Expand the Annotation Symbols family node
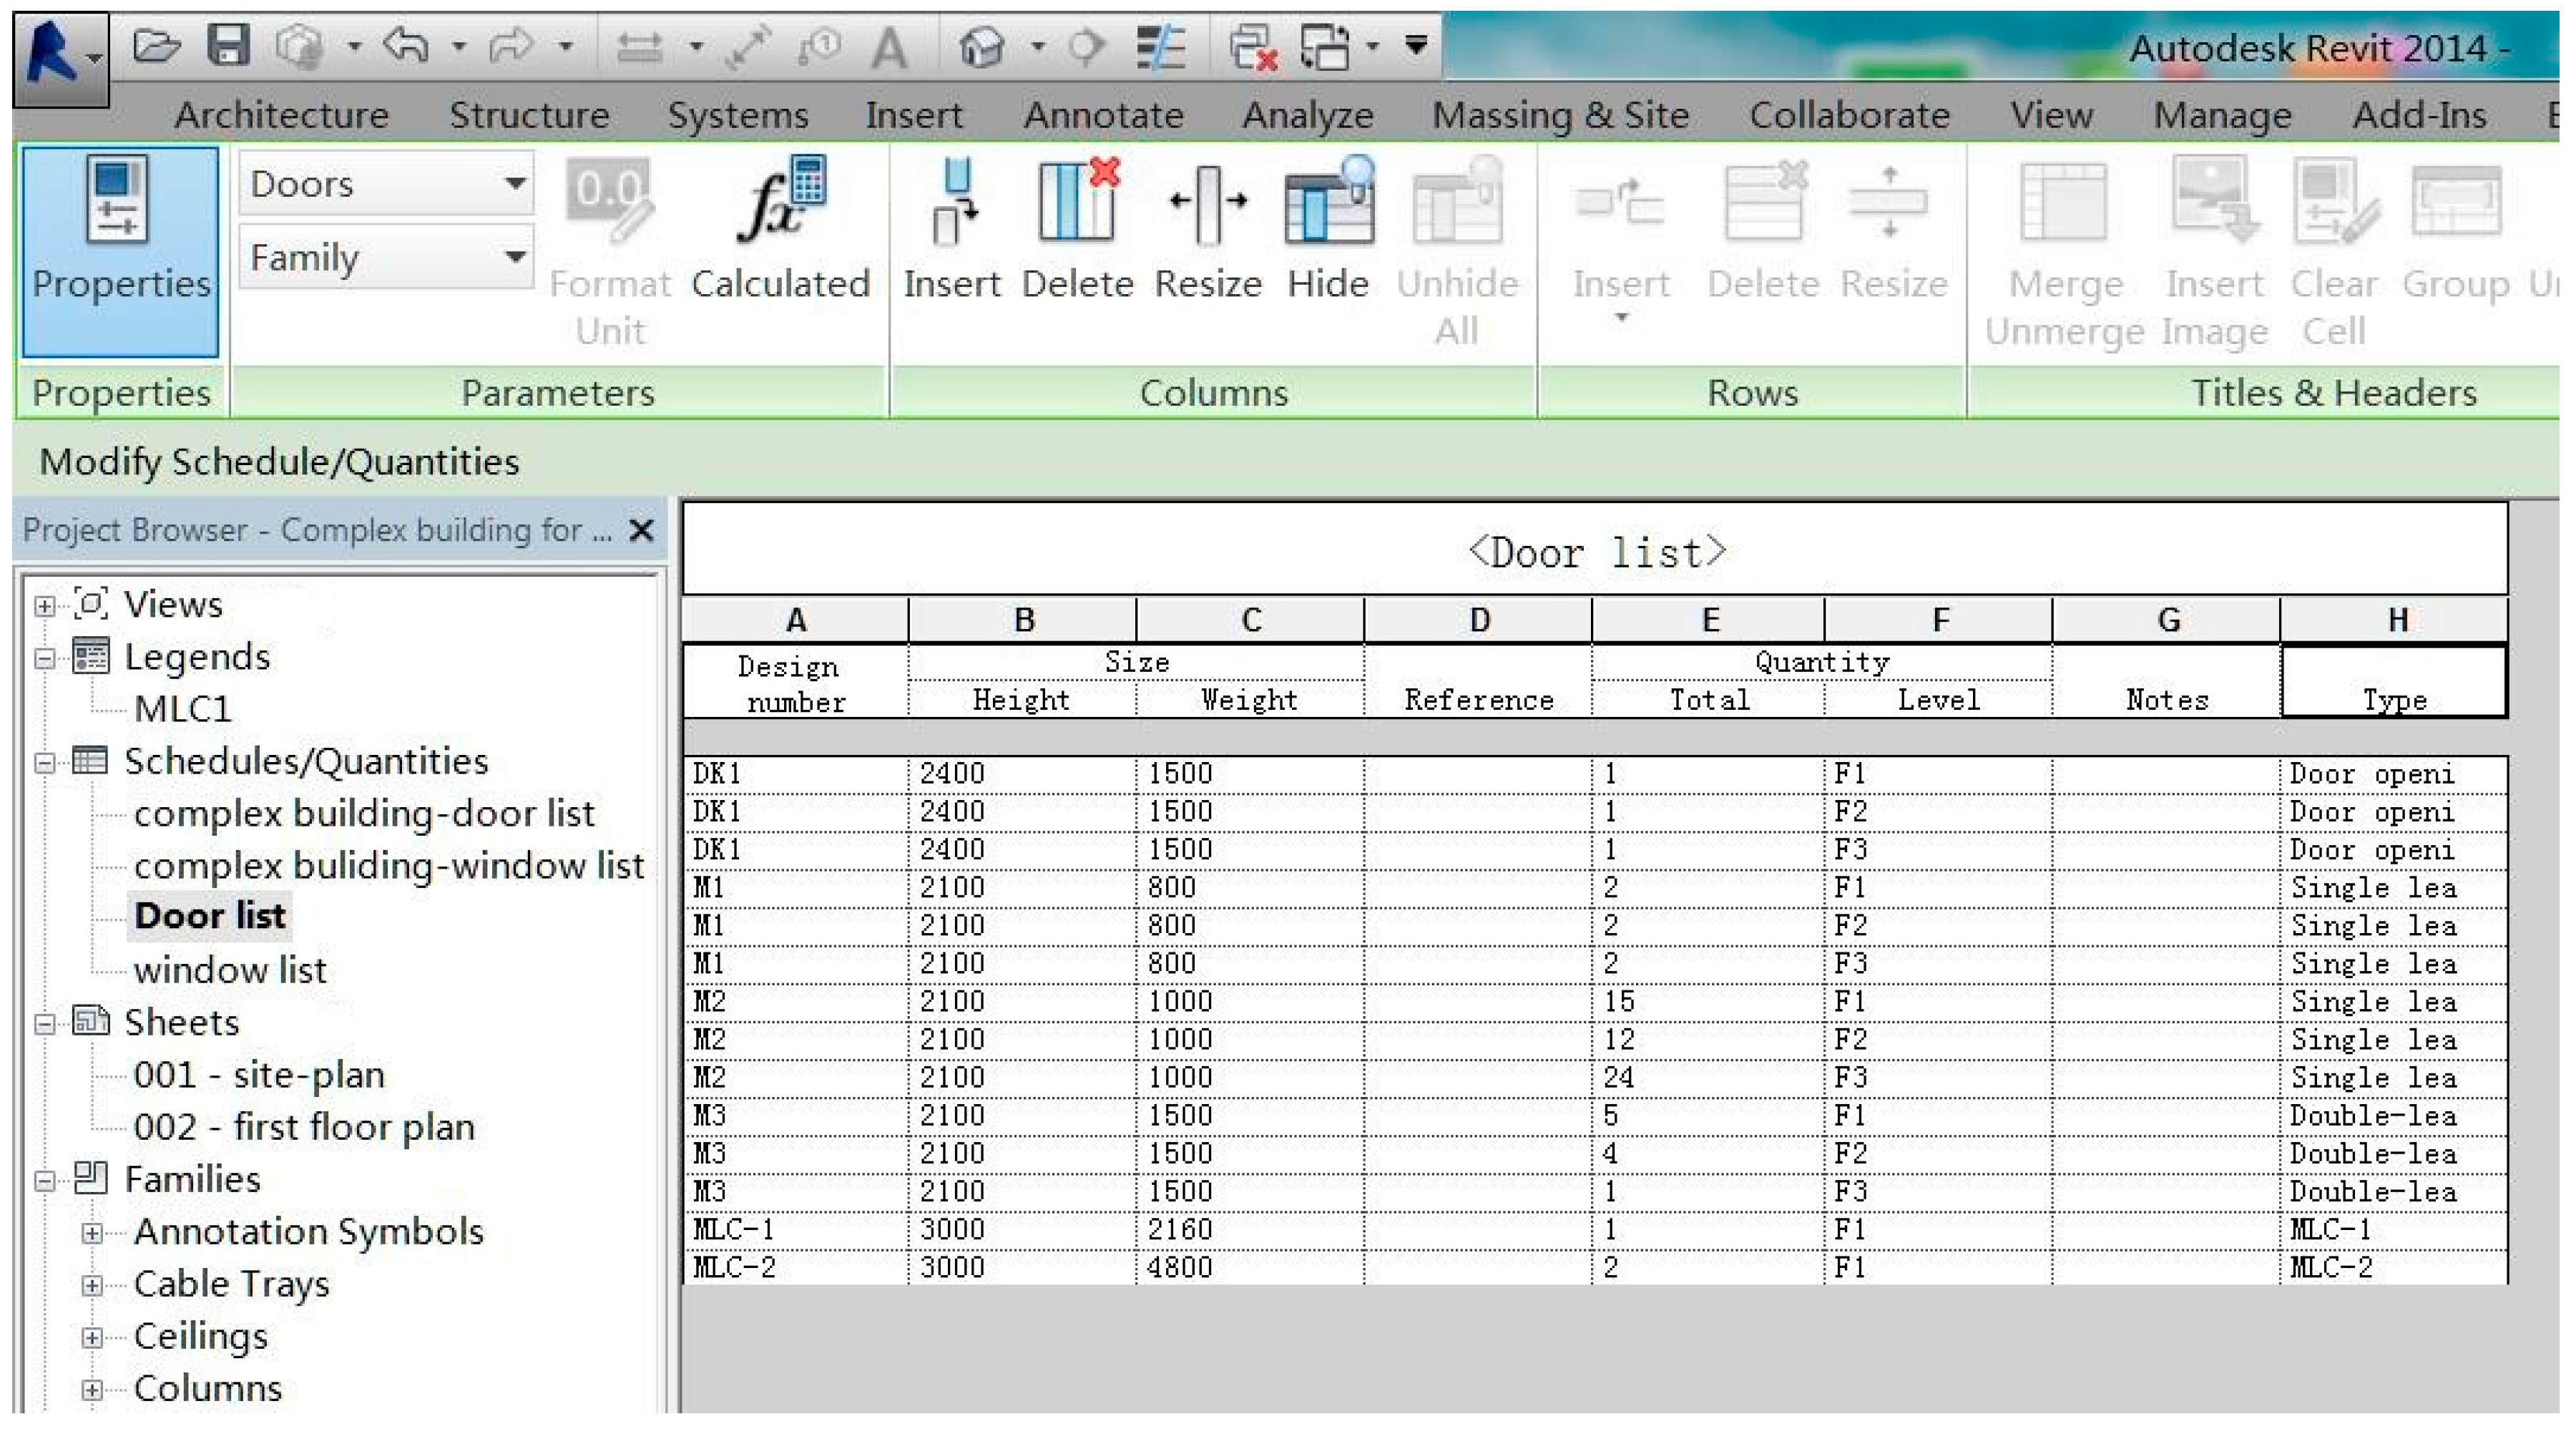 (x=92, y=1233)
